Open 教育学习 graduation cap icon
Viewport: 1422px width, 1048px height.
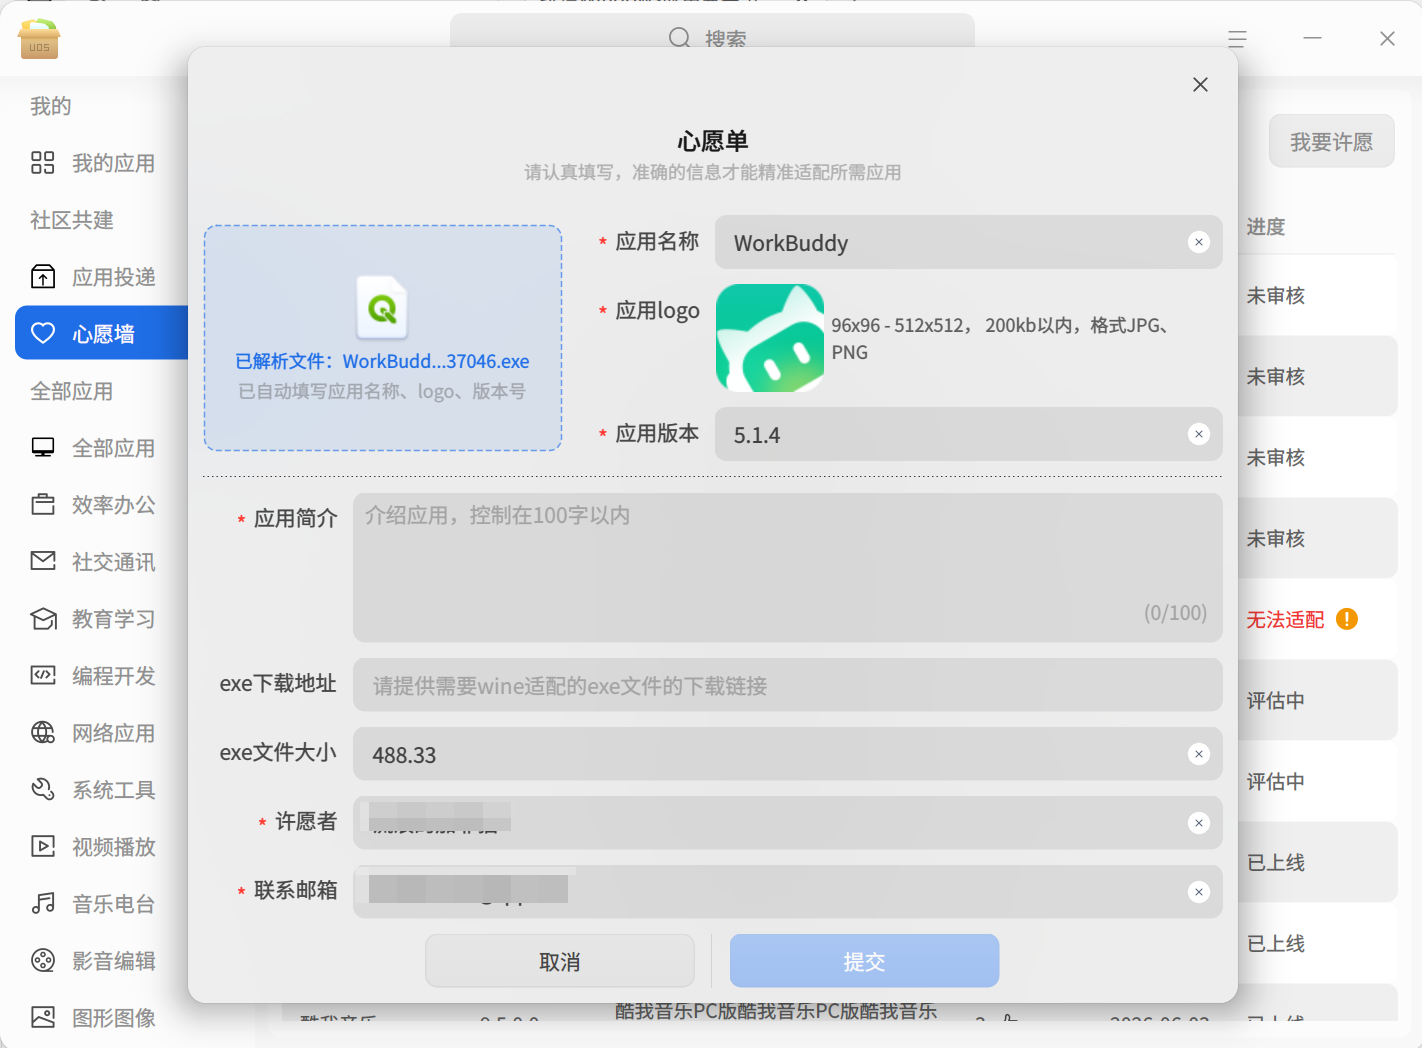pyautogui.click(x=43, y=619)
